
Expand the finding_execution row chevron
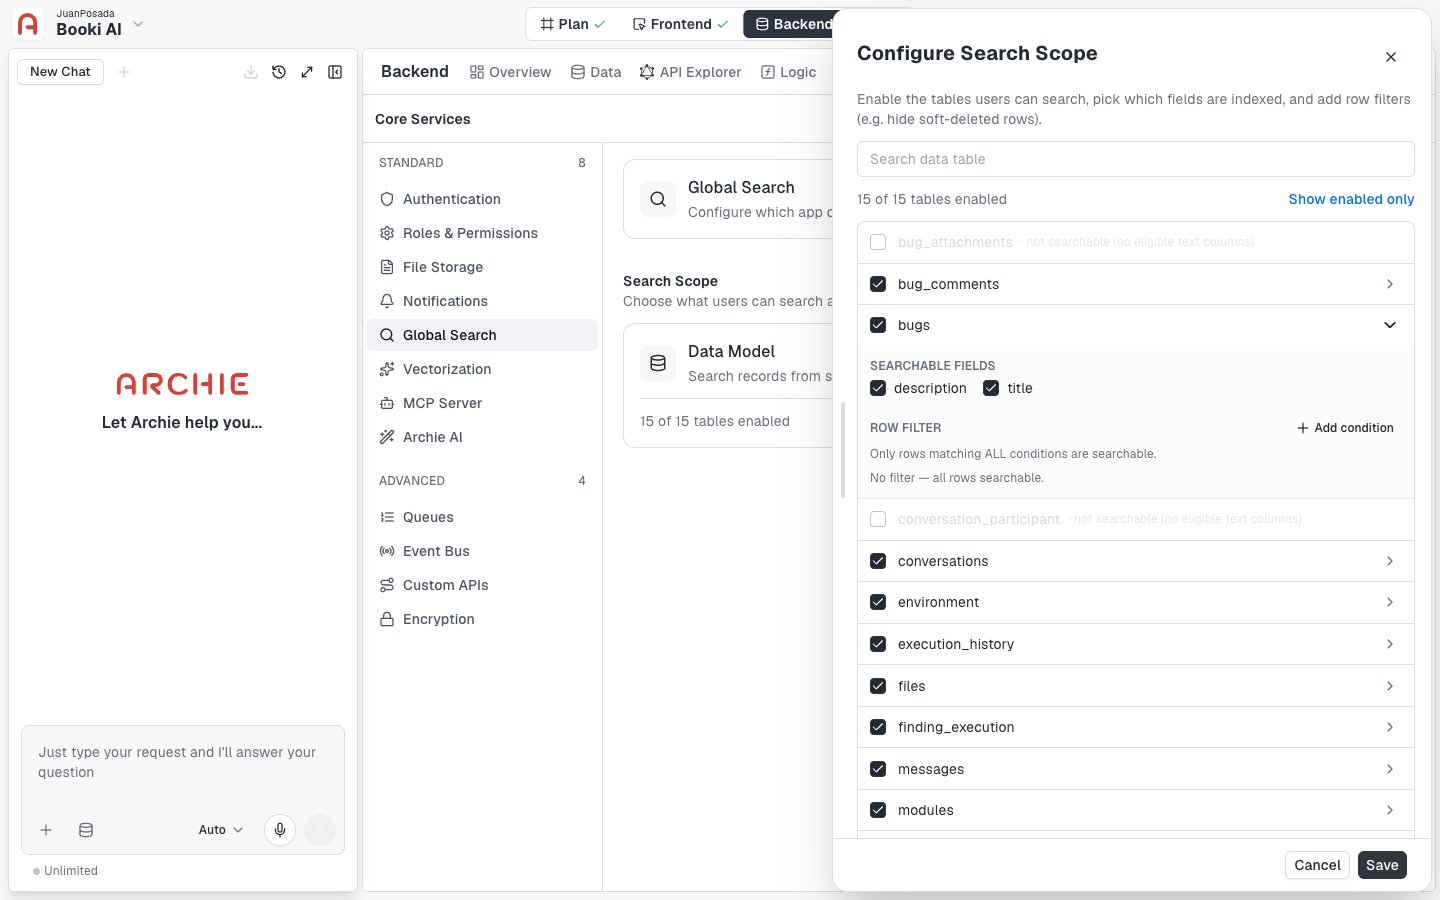tap(1390, 727)
